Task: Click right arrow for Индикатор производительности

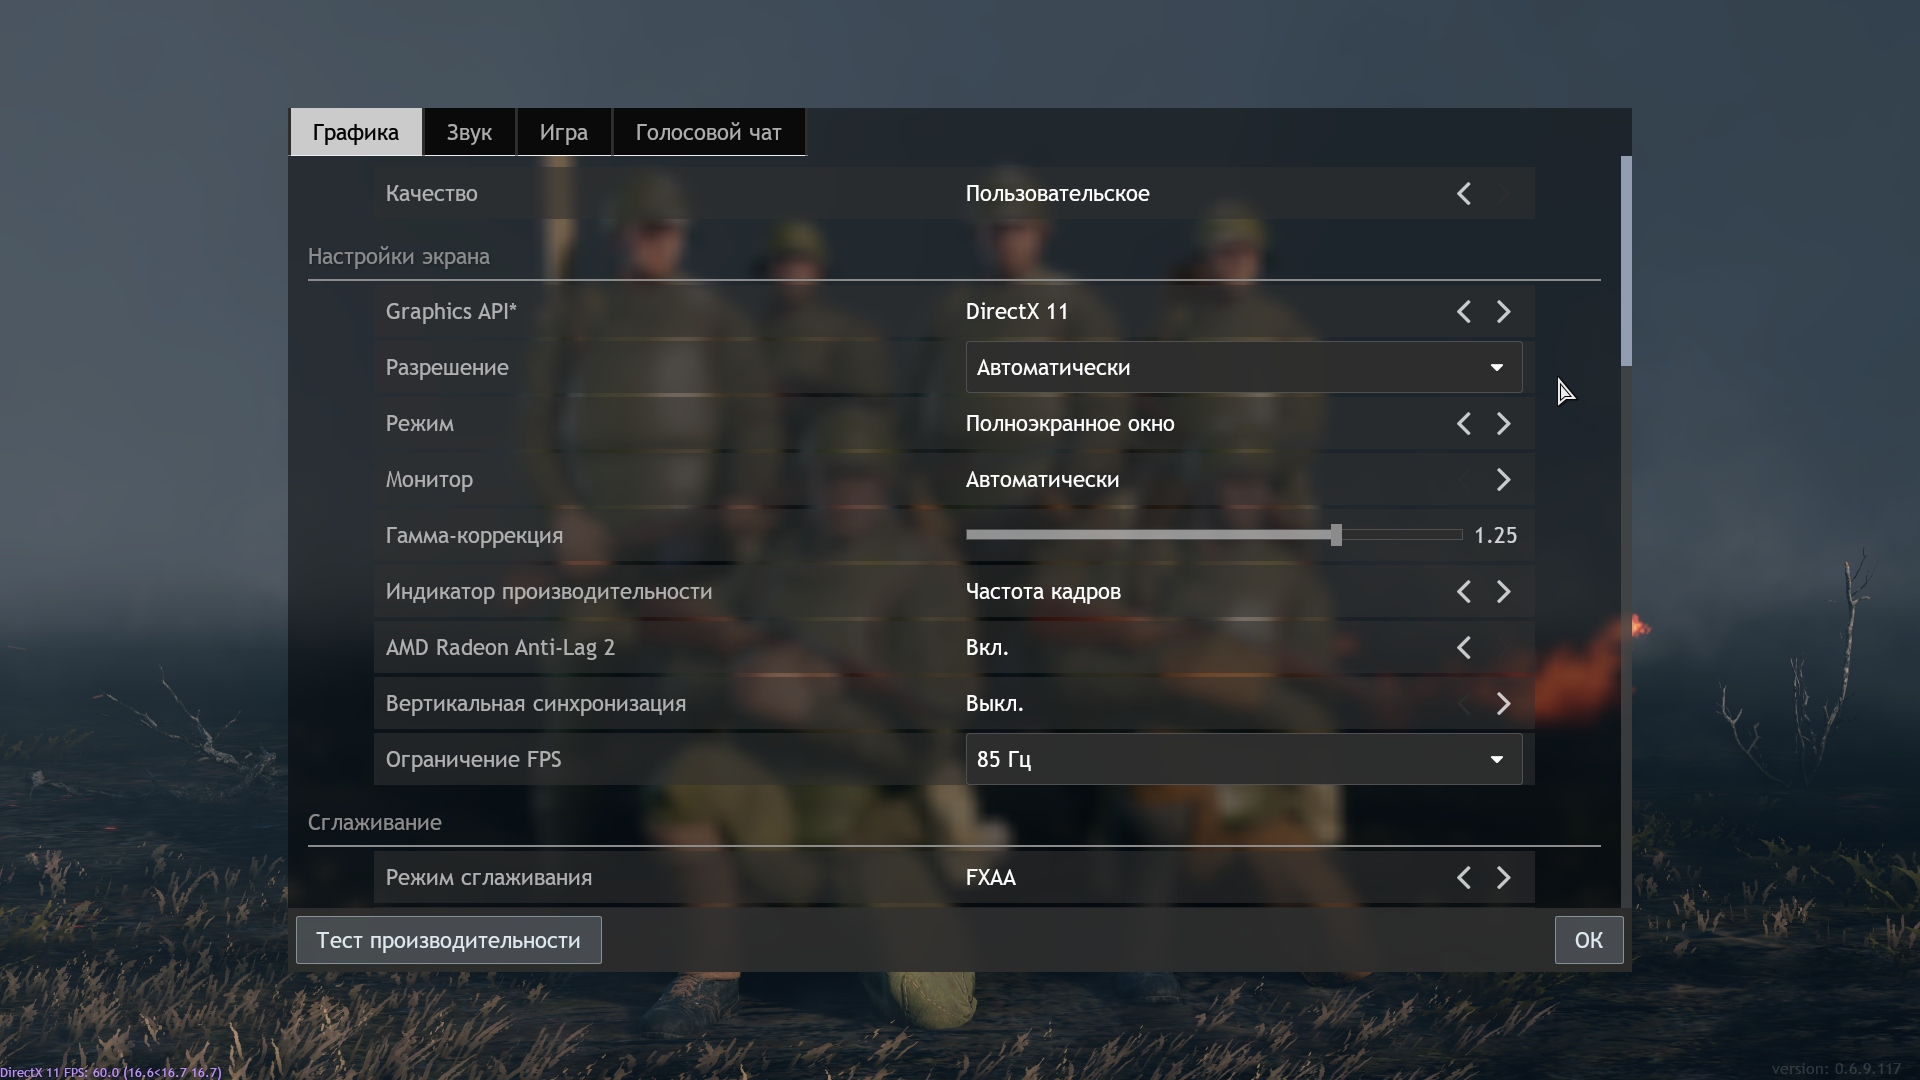Action: [1503, 592]
